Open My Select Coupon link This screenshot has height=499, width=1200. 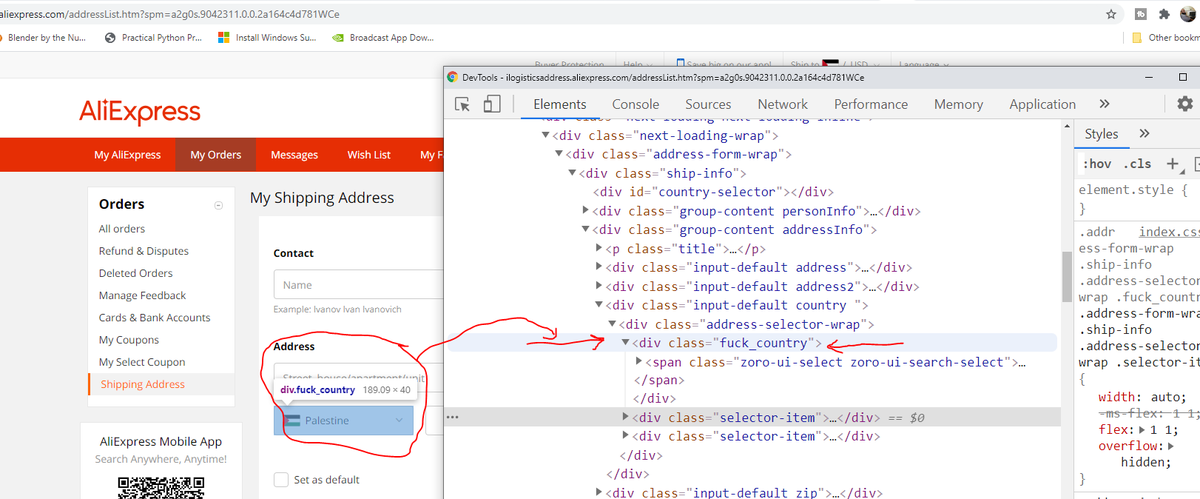(142, 362)
